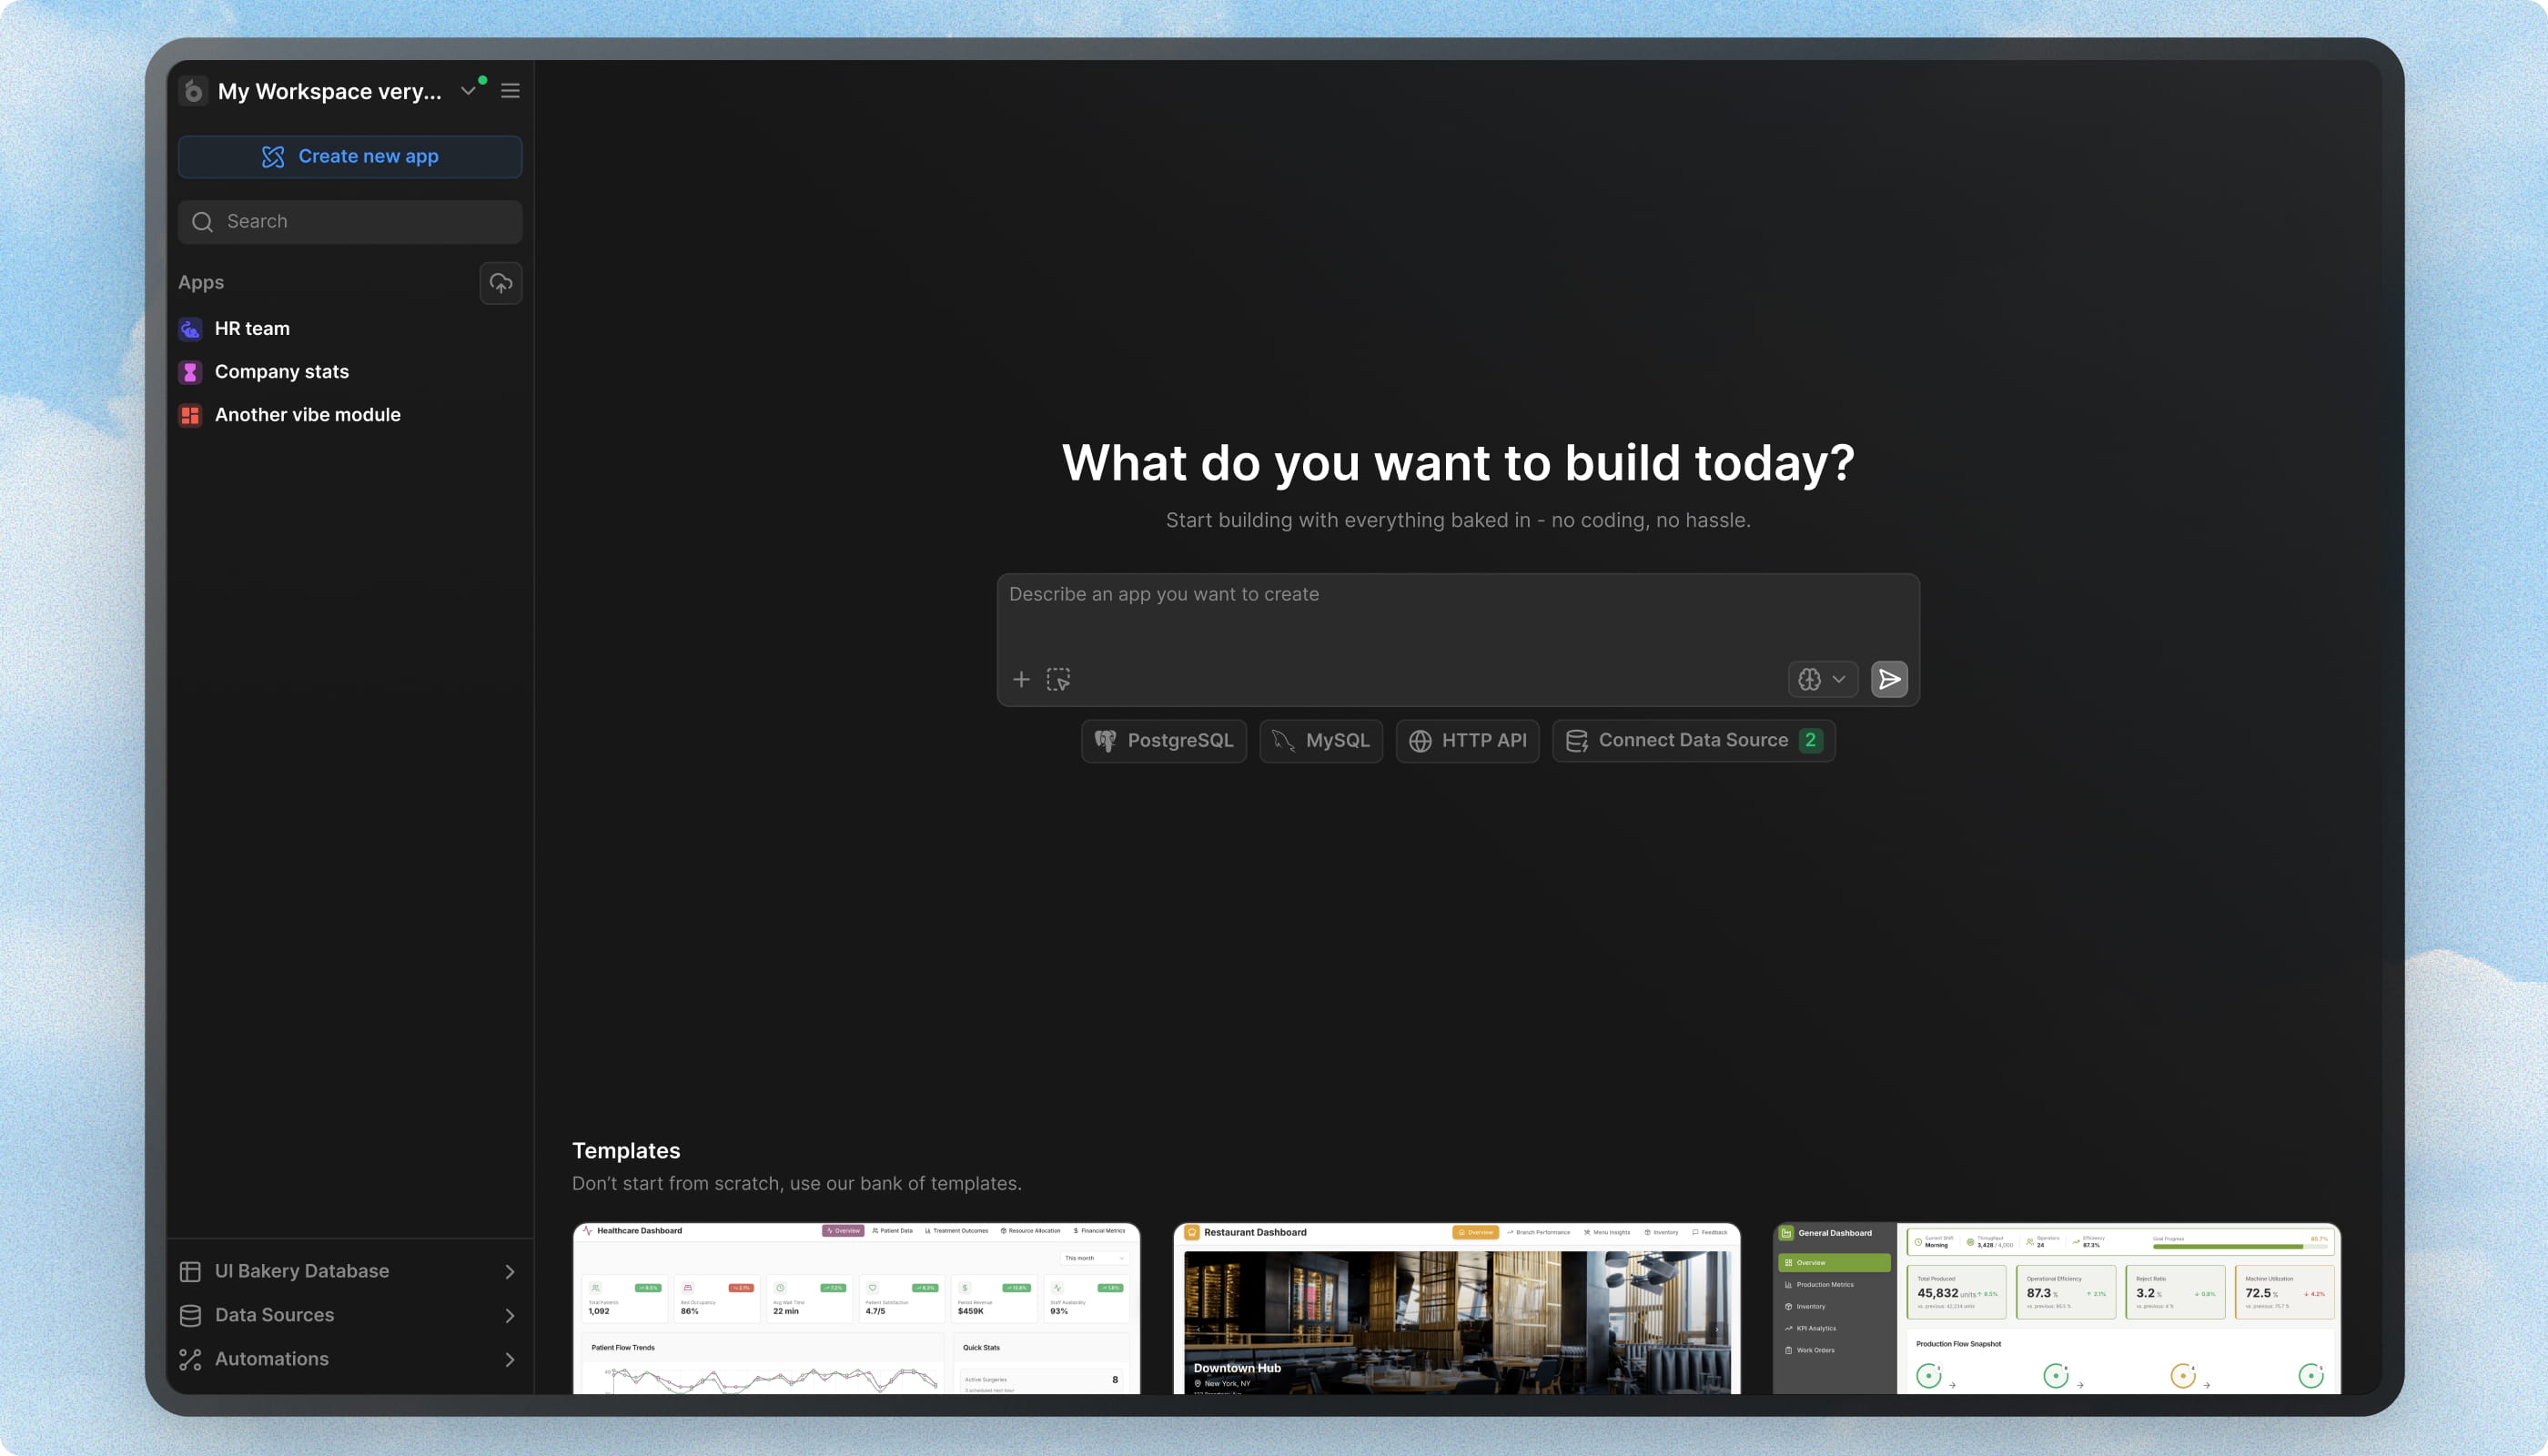
Task: Click the hamburger menu icon in sidebar header
Action: click(510, 91)
